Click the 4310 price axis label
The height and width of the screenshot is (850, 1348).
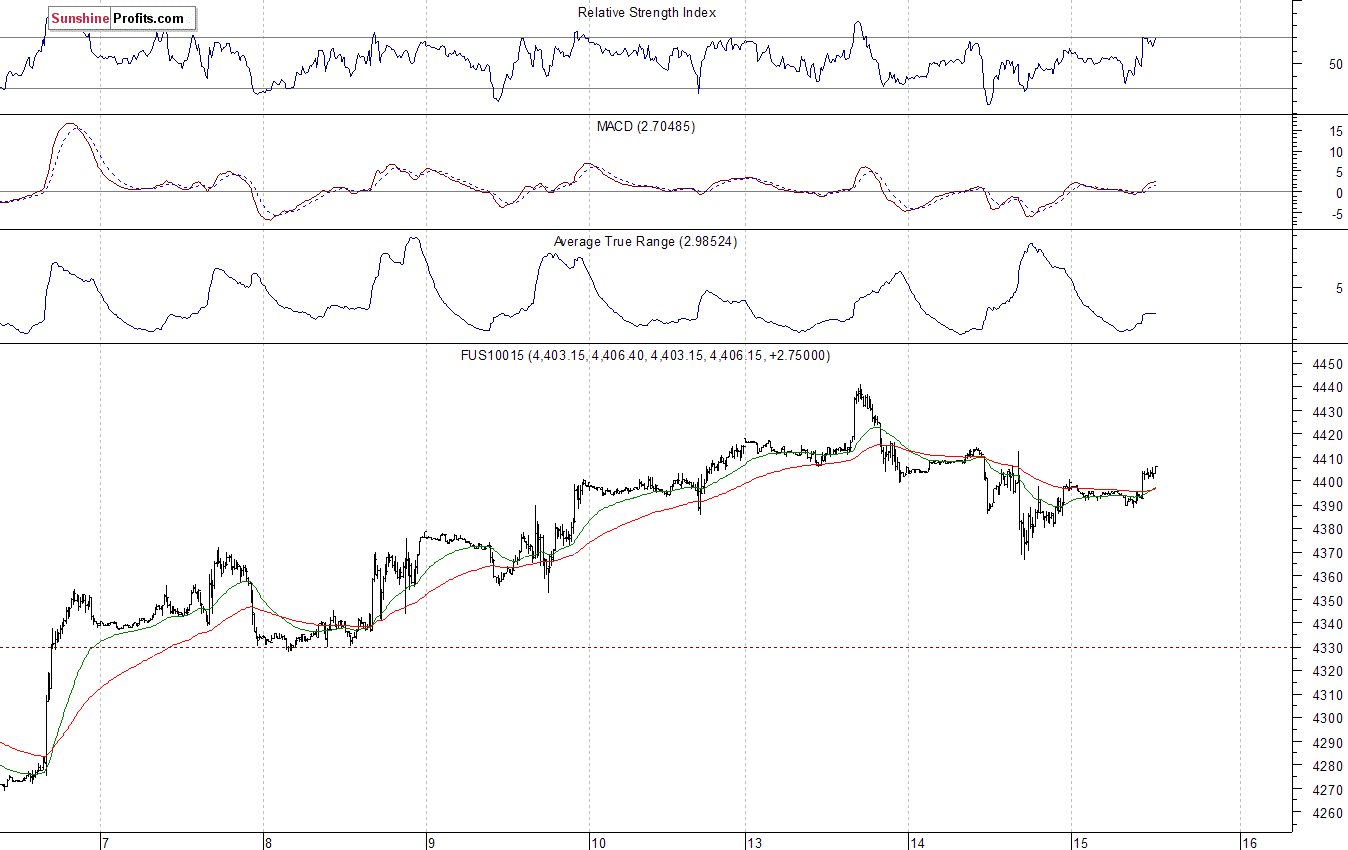coord(1329,695)
